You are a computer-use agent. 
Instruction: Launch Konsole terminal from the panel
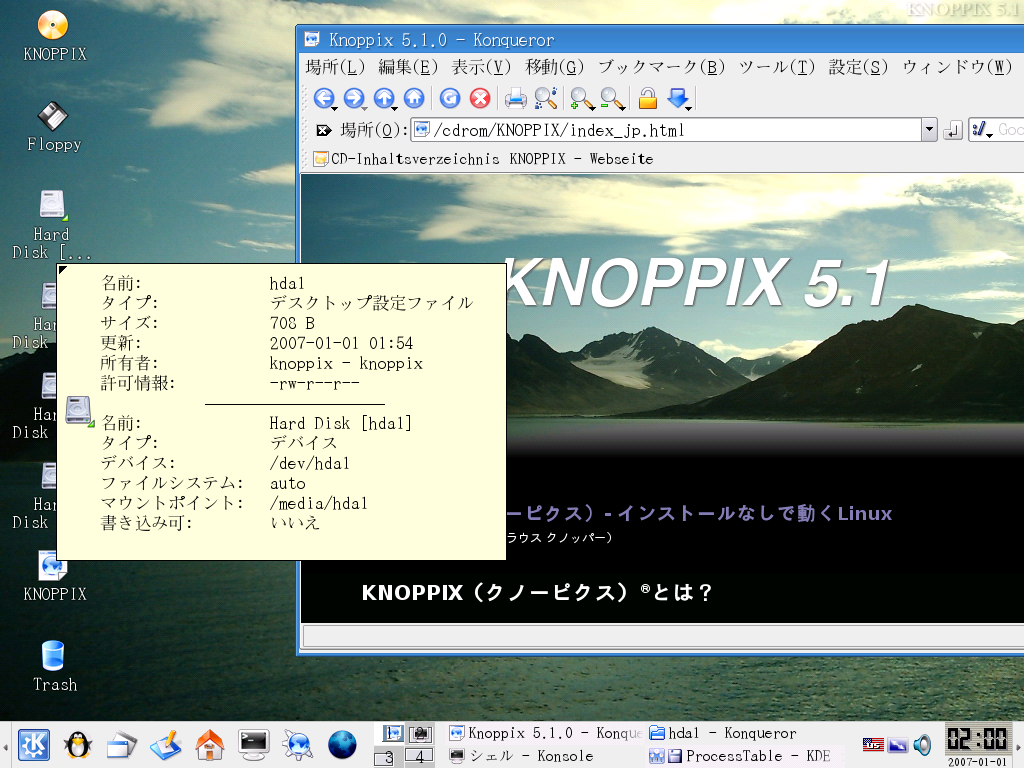tap(253, 745)
